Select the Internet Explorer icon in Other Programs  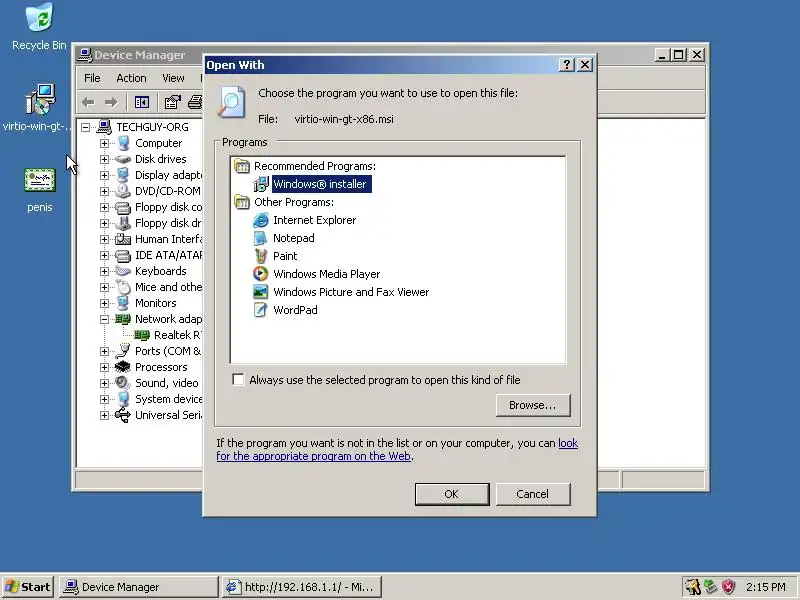tap(261, 220)
